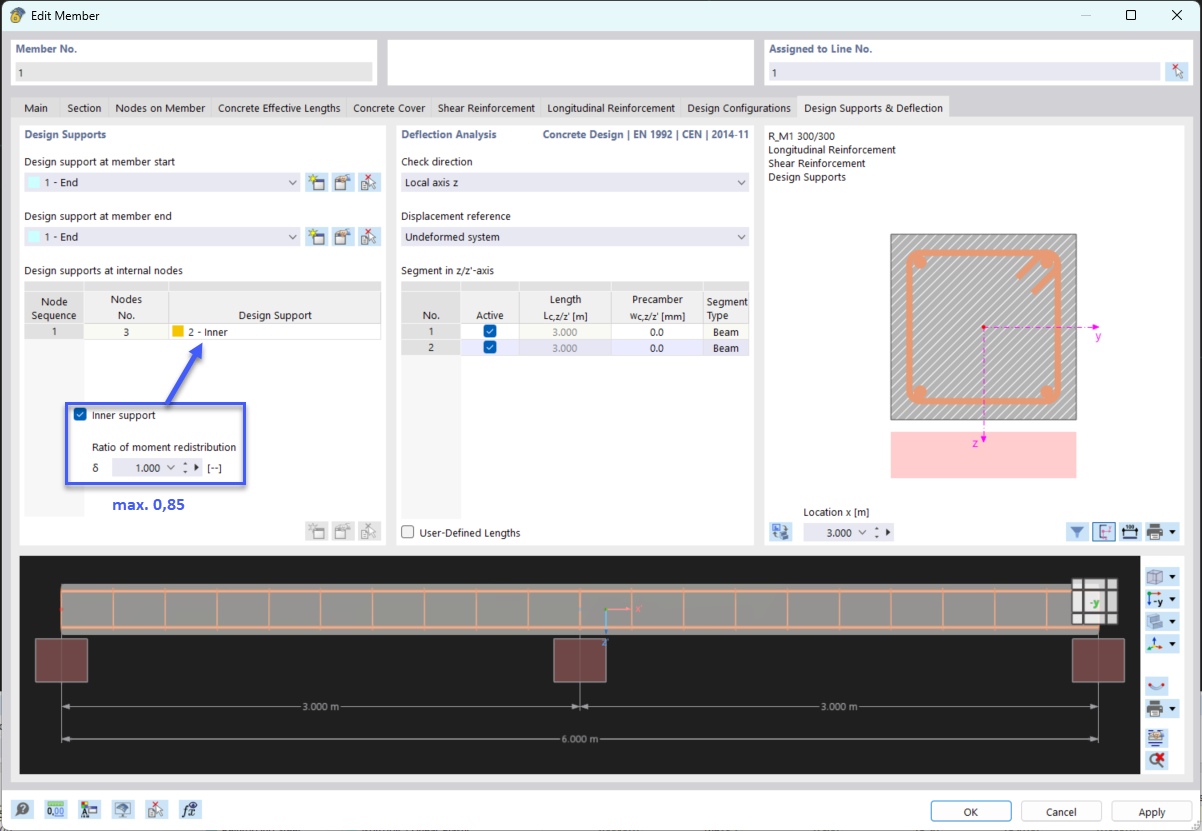1202x831 pixels.
Task: Open the Displacement reference dropdown
Action: [x=740, y=236]
